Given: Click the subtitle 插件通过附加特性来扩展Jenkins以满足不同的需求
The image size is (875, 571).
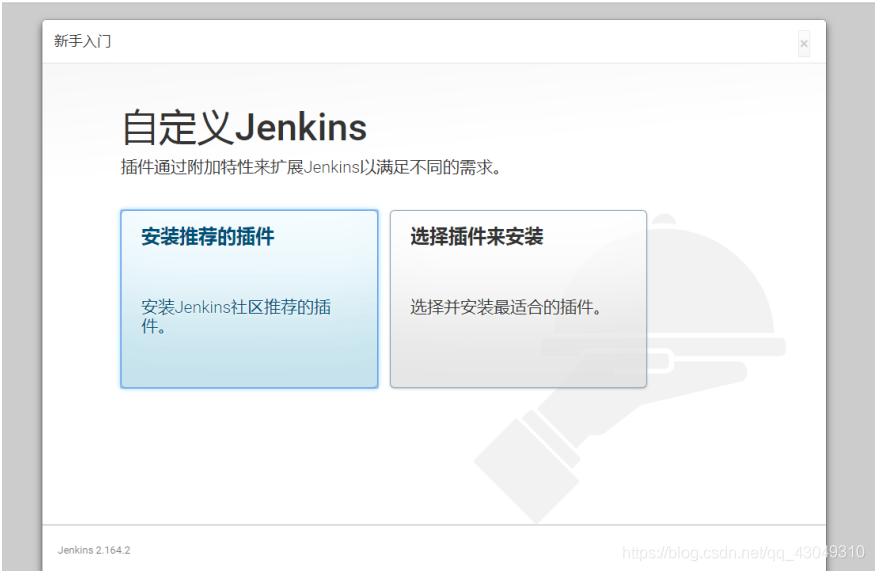Looking at the screenshot, I should coord(311,167).
